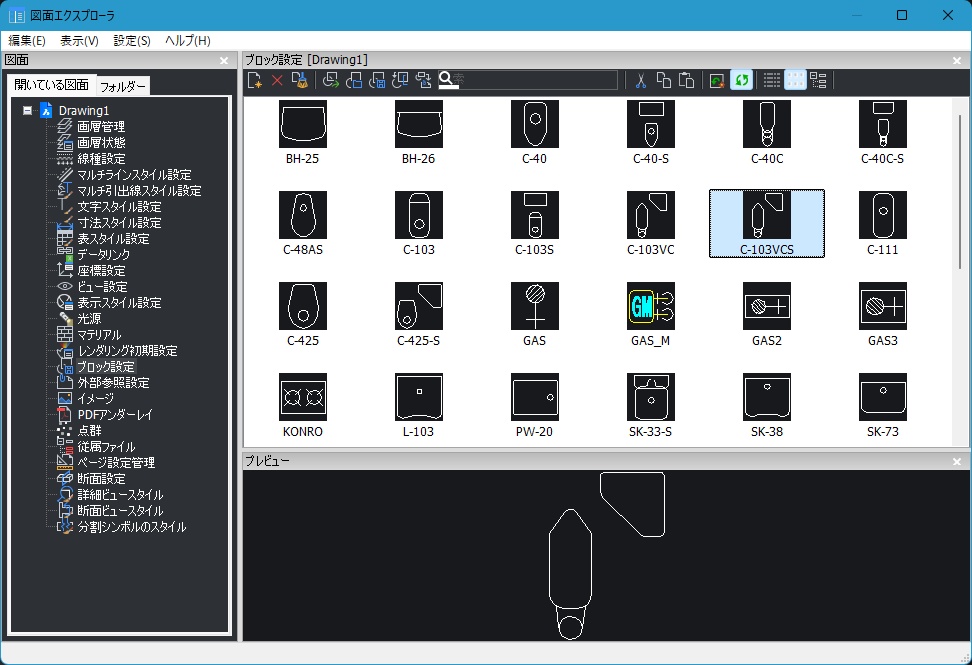
Task: Switch to tree view icon
Action: pyautogui.click(x=818, y=80)
